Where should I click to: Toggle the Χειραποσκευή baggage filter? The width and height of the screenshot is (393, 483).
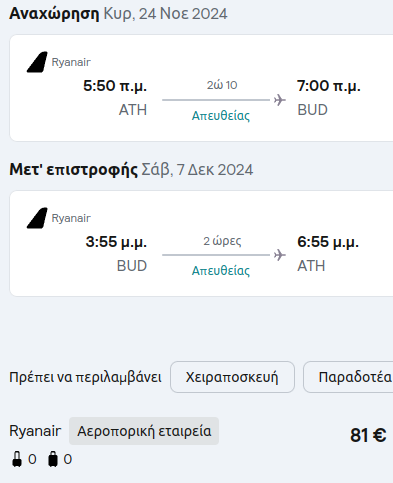232,377
